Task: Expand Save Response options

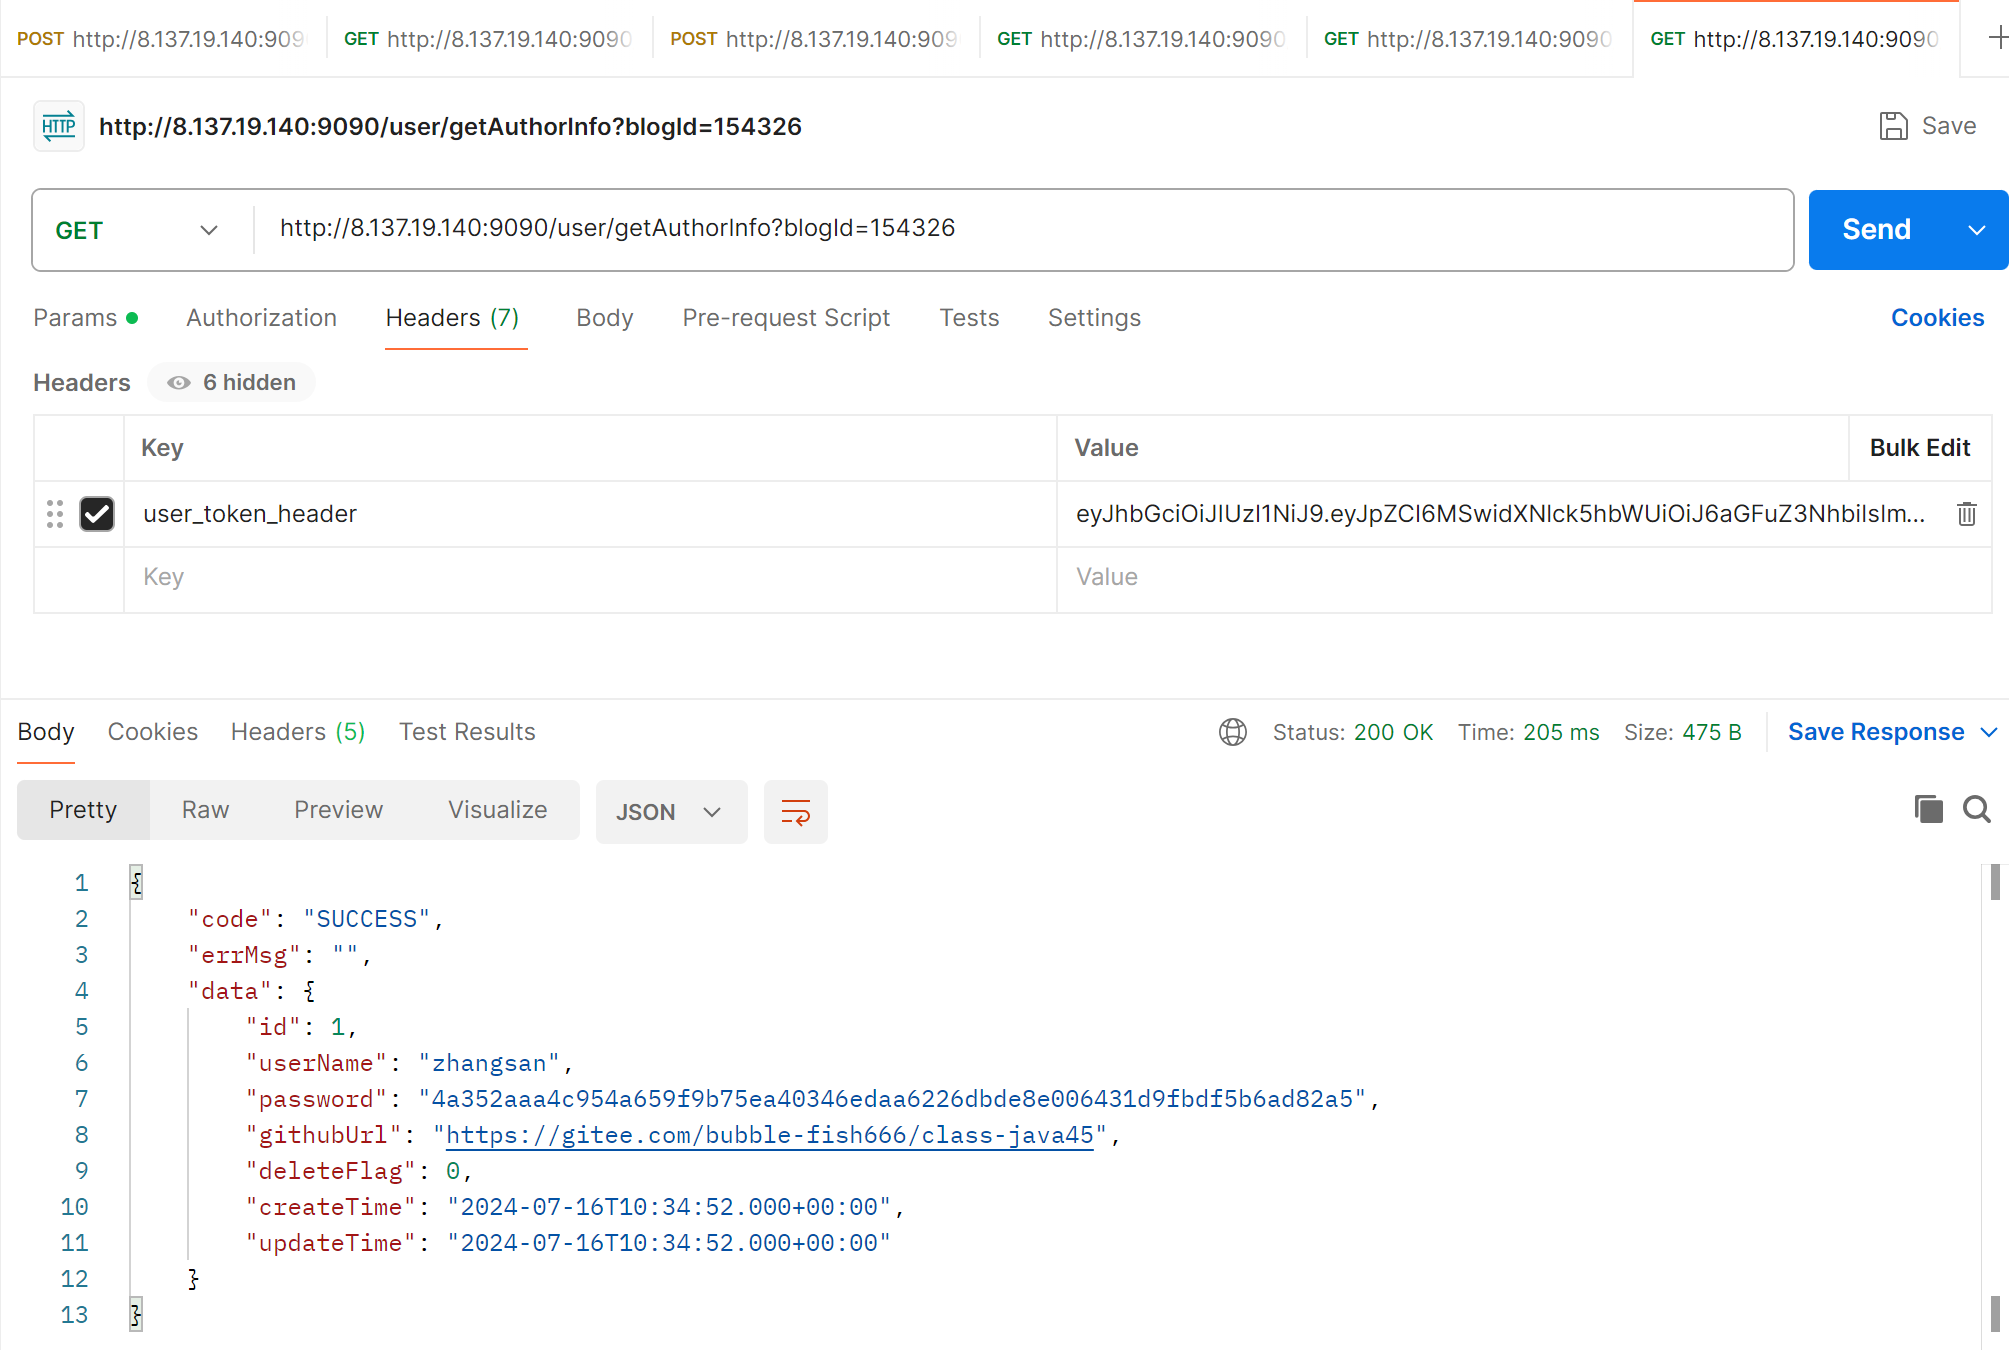Action: (x=1989, y=732)
